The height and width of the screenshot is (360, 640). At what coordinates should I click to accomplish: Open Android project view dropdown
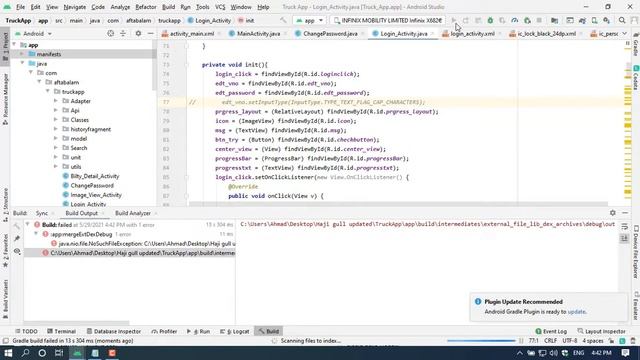(33, 33)
